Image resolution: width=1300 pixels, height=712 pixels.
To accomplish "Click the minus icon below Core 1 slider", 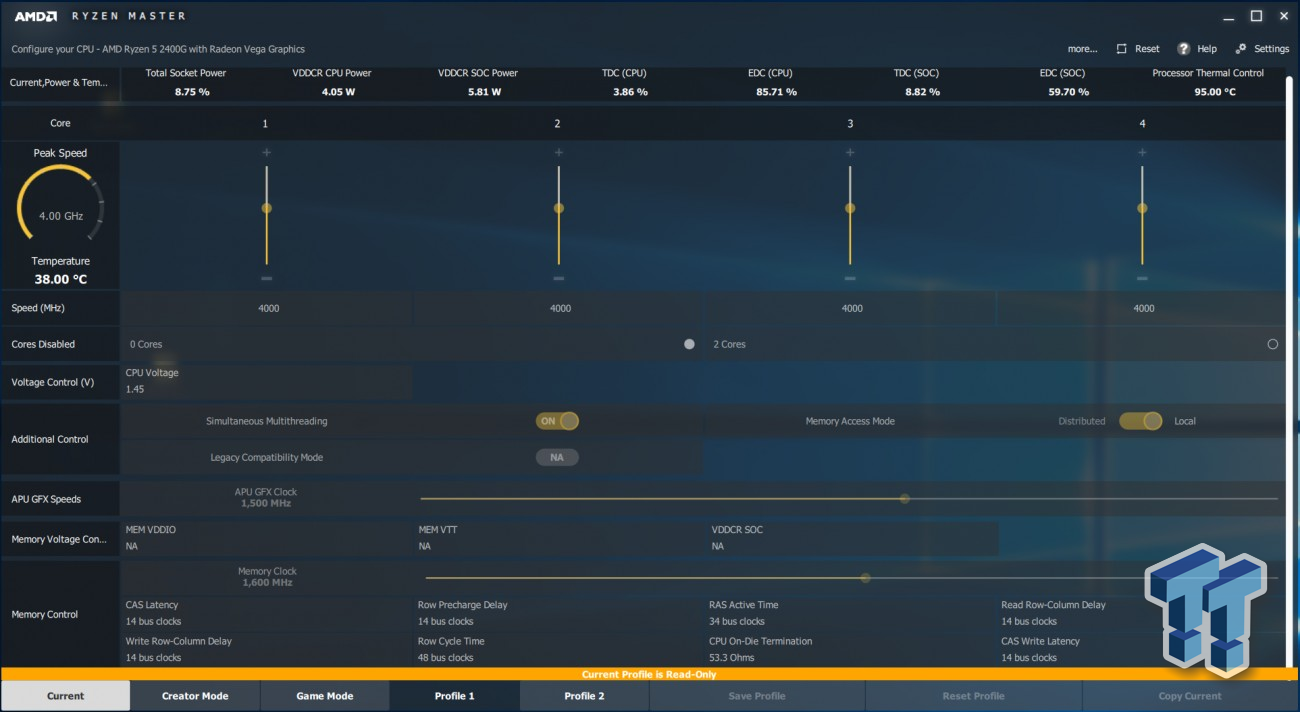I will coord(266,278).
